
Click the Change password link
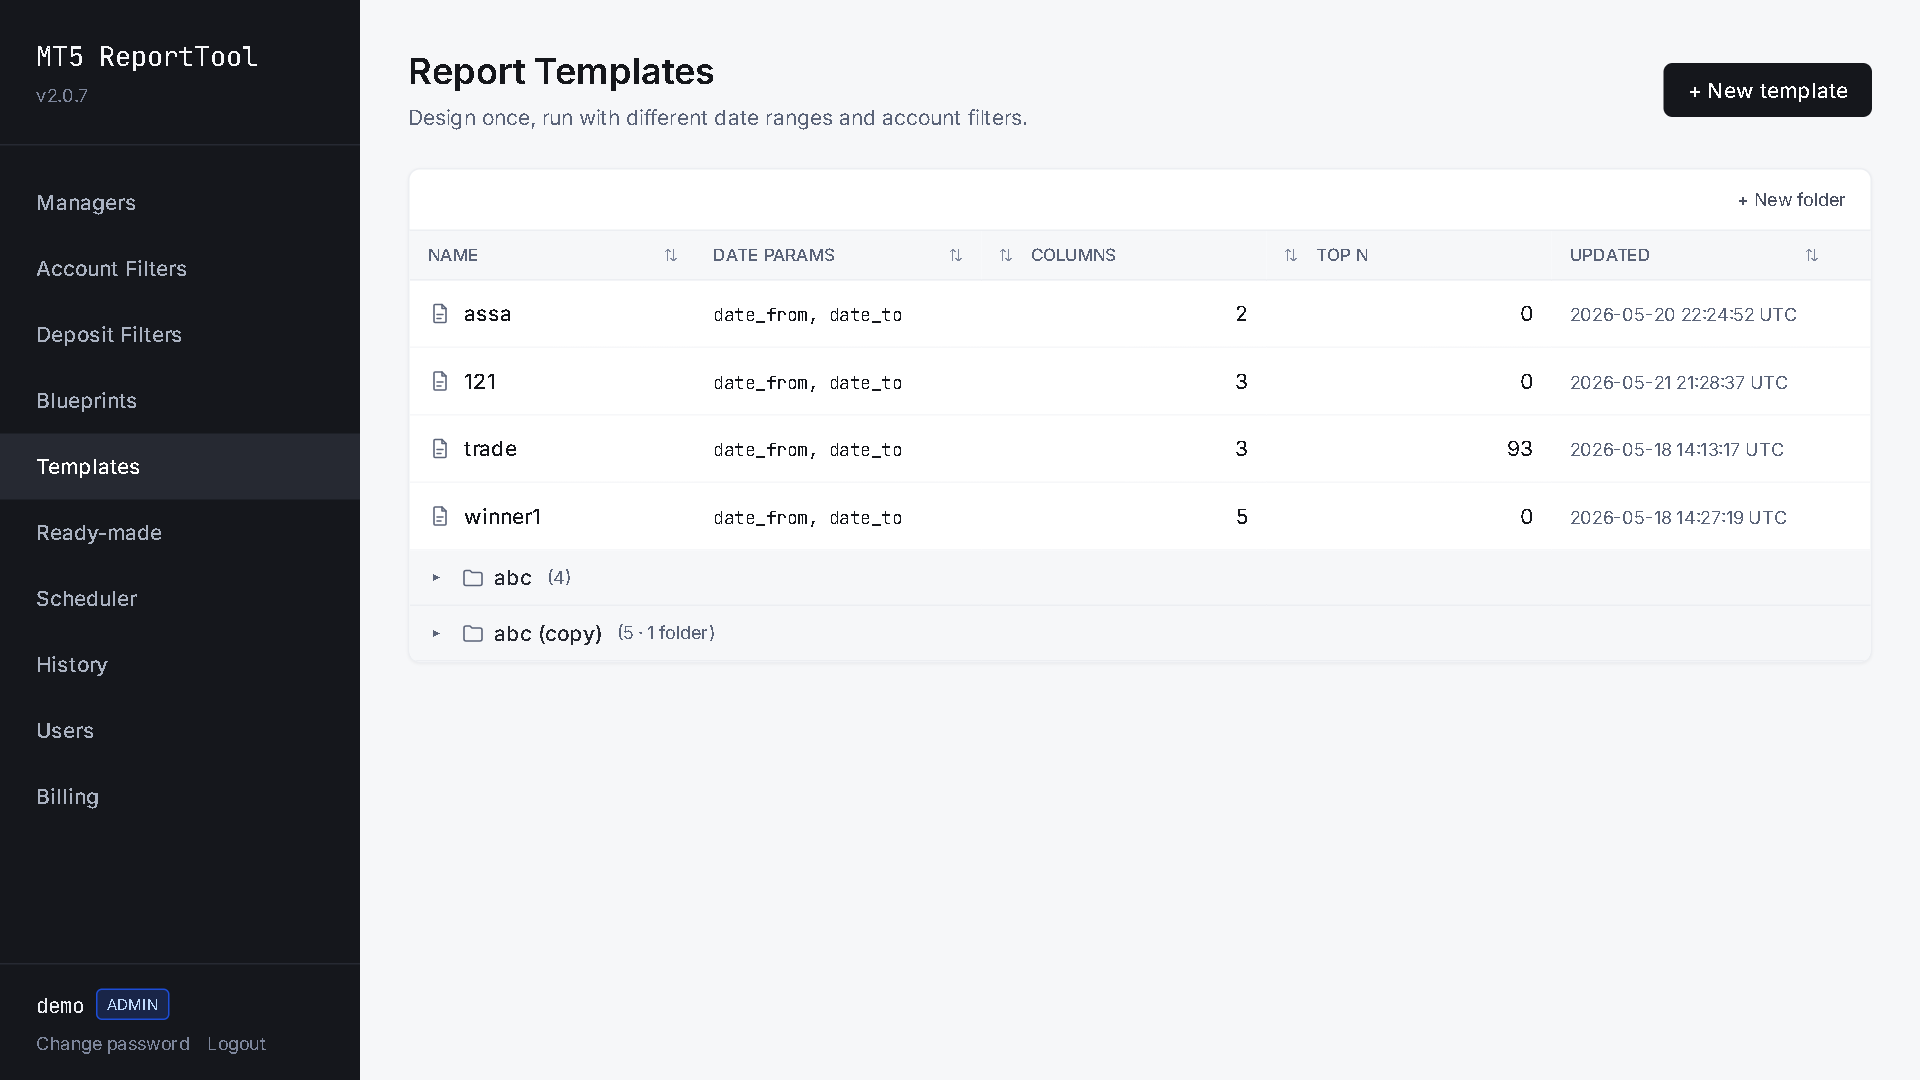pyautogui.click(x=113, y=1044)
